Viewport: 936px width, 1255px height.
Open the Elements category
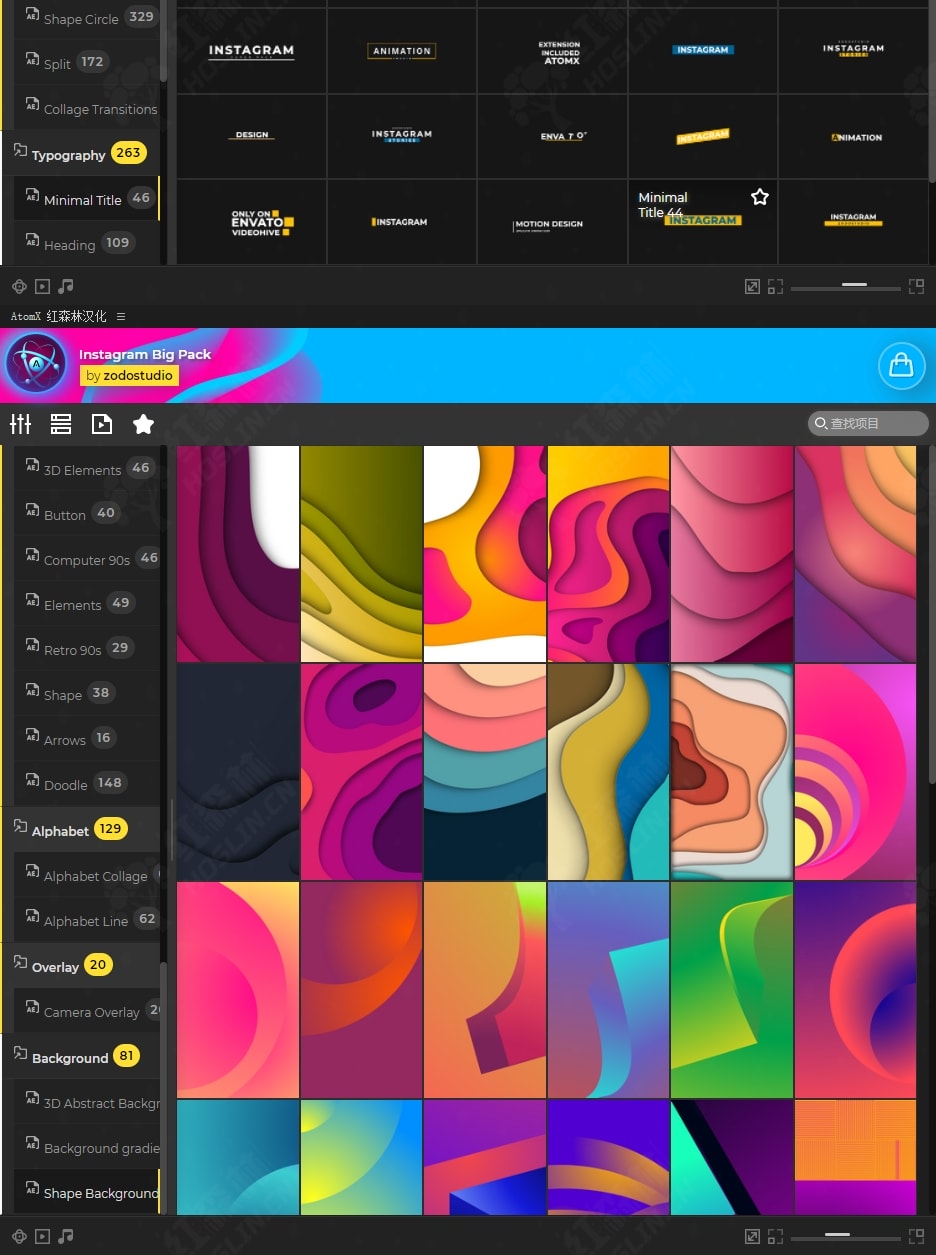(x=87, y=604)
